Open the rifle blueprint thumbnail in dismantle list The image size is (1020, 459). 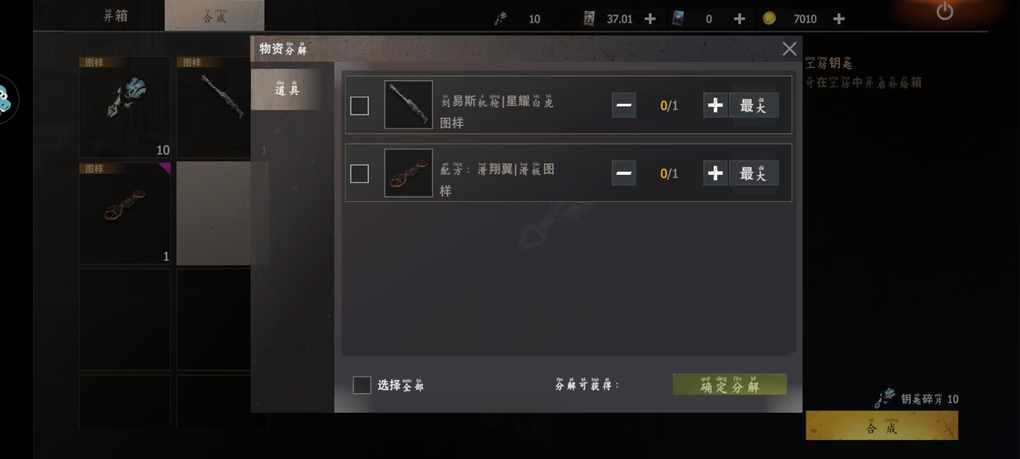(409, 105)
